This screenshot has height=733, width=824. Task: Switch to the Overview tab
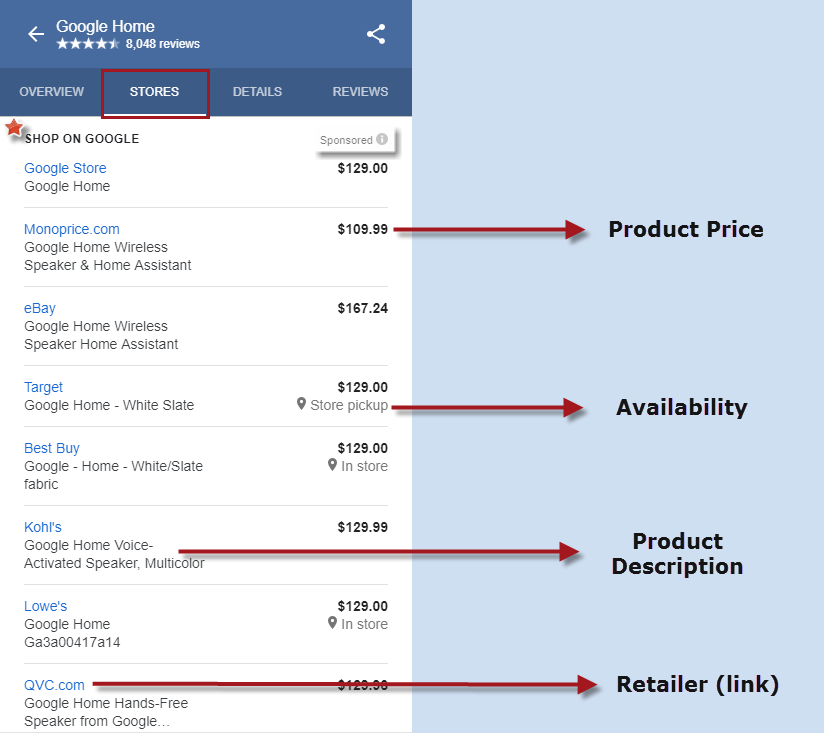(52, 92)
